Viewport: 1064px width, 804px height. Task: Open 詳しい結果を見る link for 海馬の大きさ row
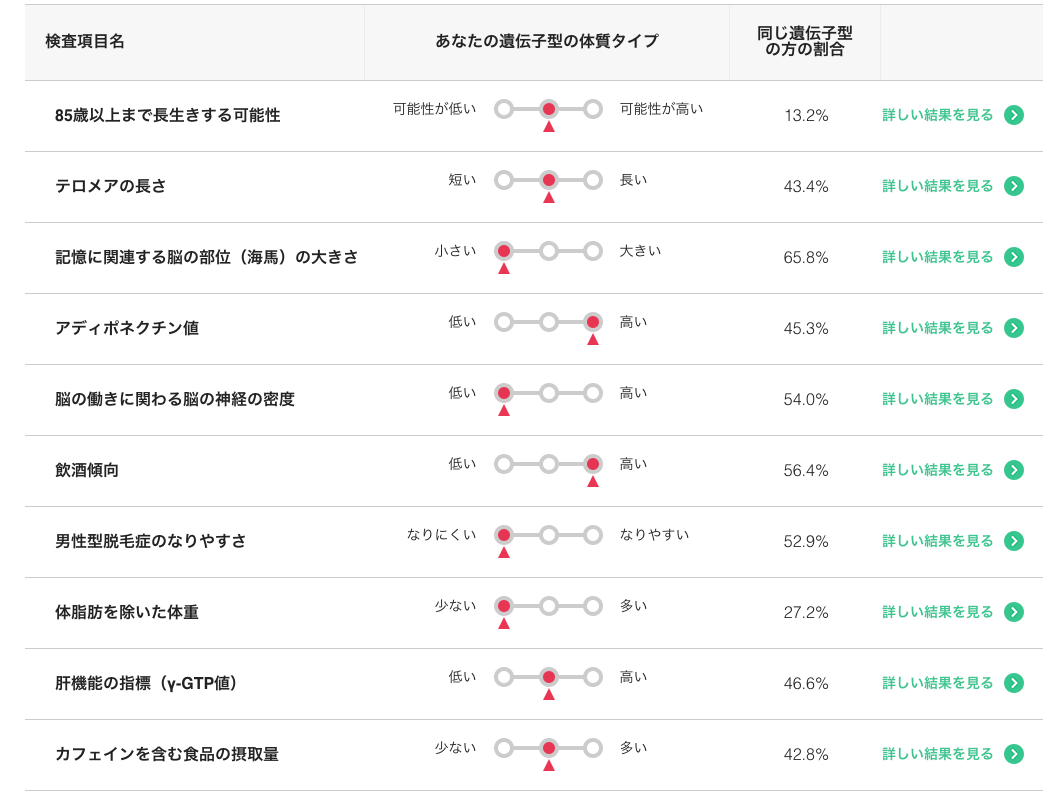[x=937, y=257]
